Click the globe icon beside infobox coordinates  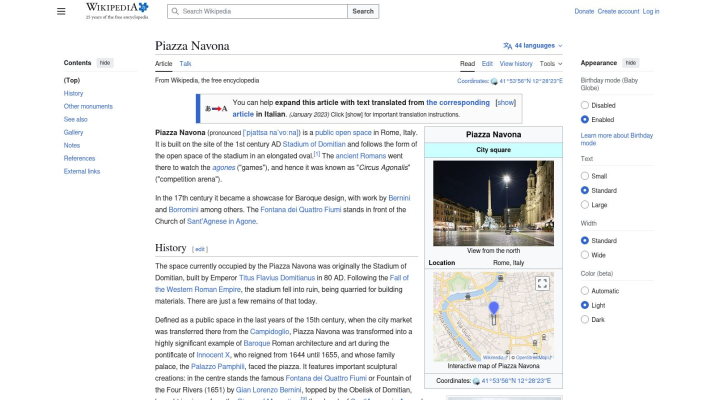[x=476, y=381]
